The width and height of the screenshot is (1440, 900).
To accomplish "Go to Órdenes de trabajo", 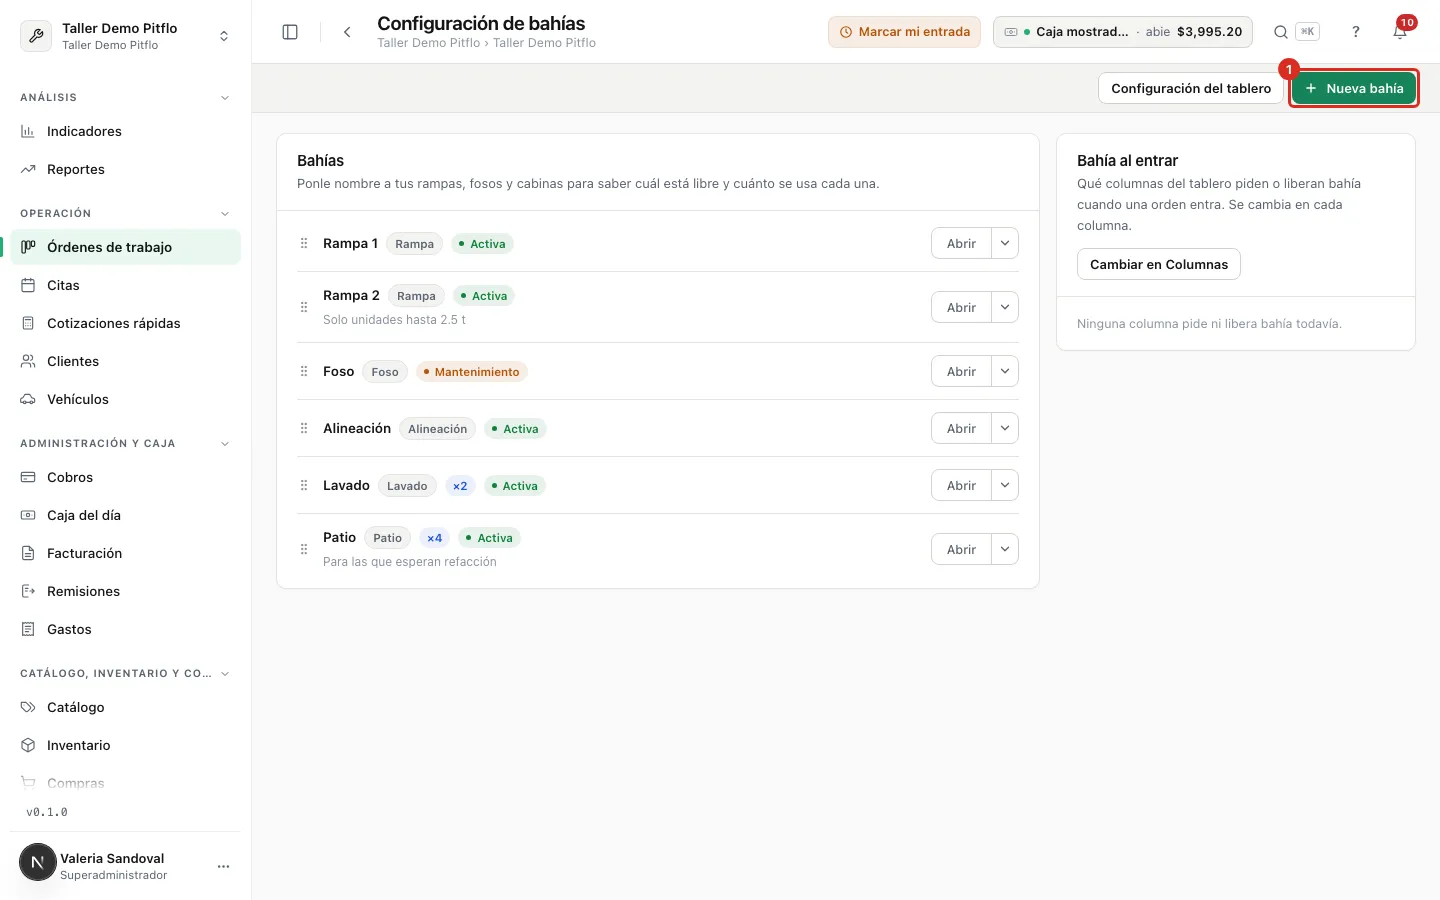I will (125, 247).
